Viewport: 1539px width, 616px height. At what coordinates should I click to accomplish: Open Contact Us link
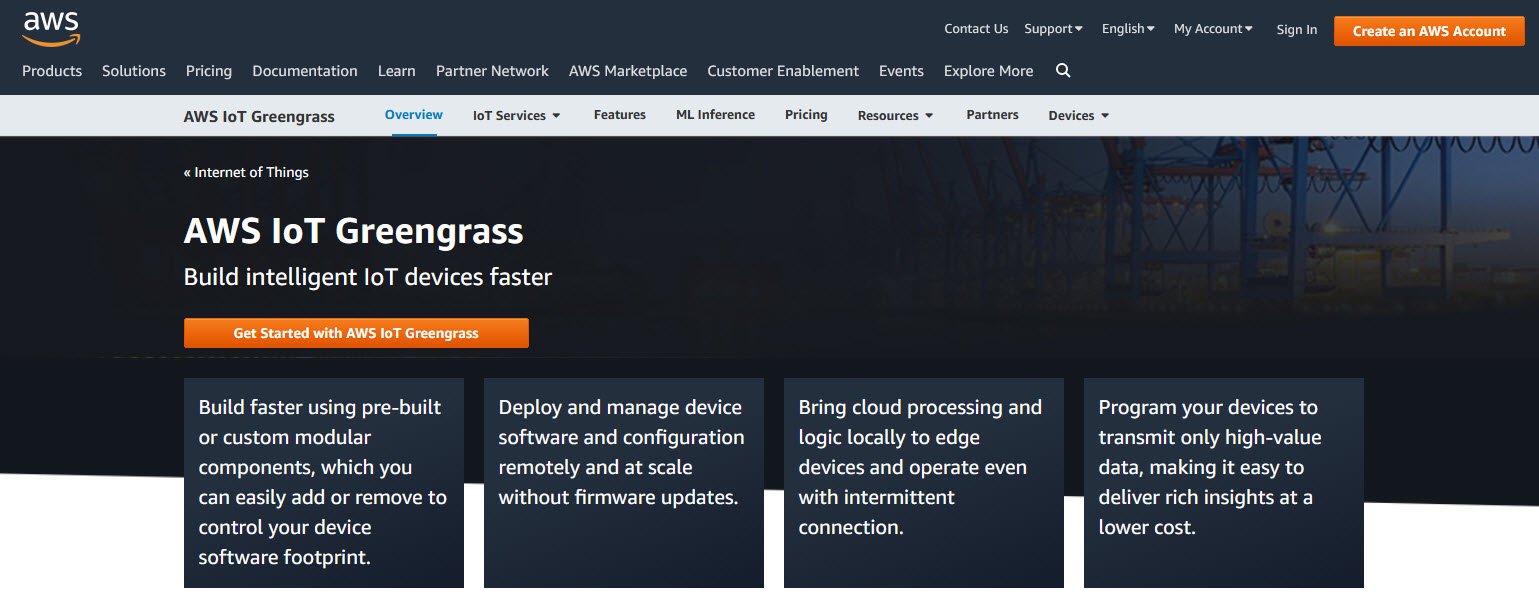[976, 29]
